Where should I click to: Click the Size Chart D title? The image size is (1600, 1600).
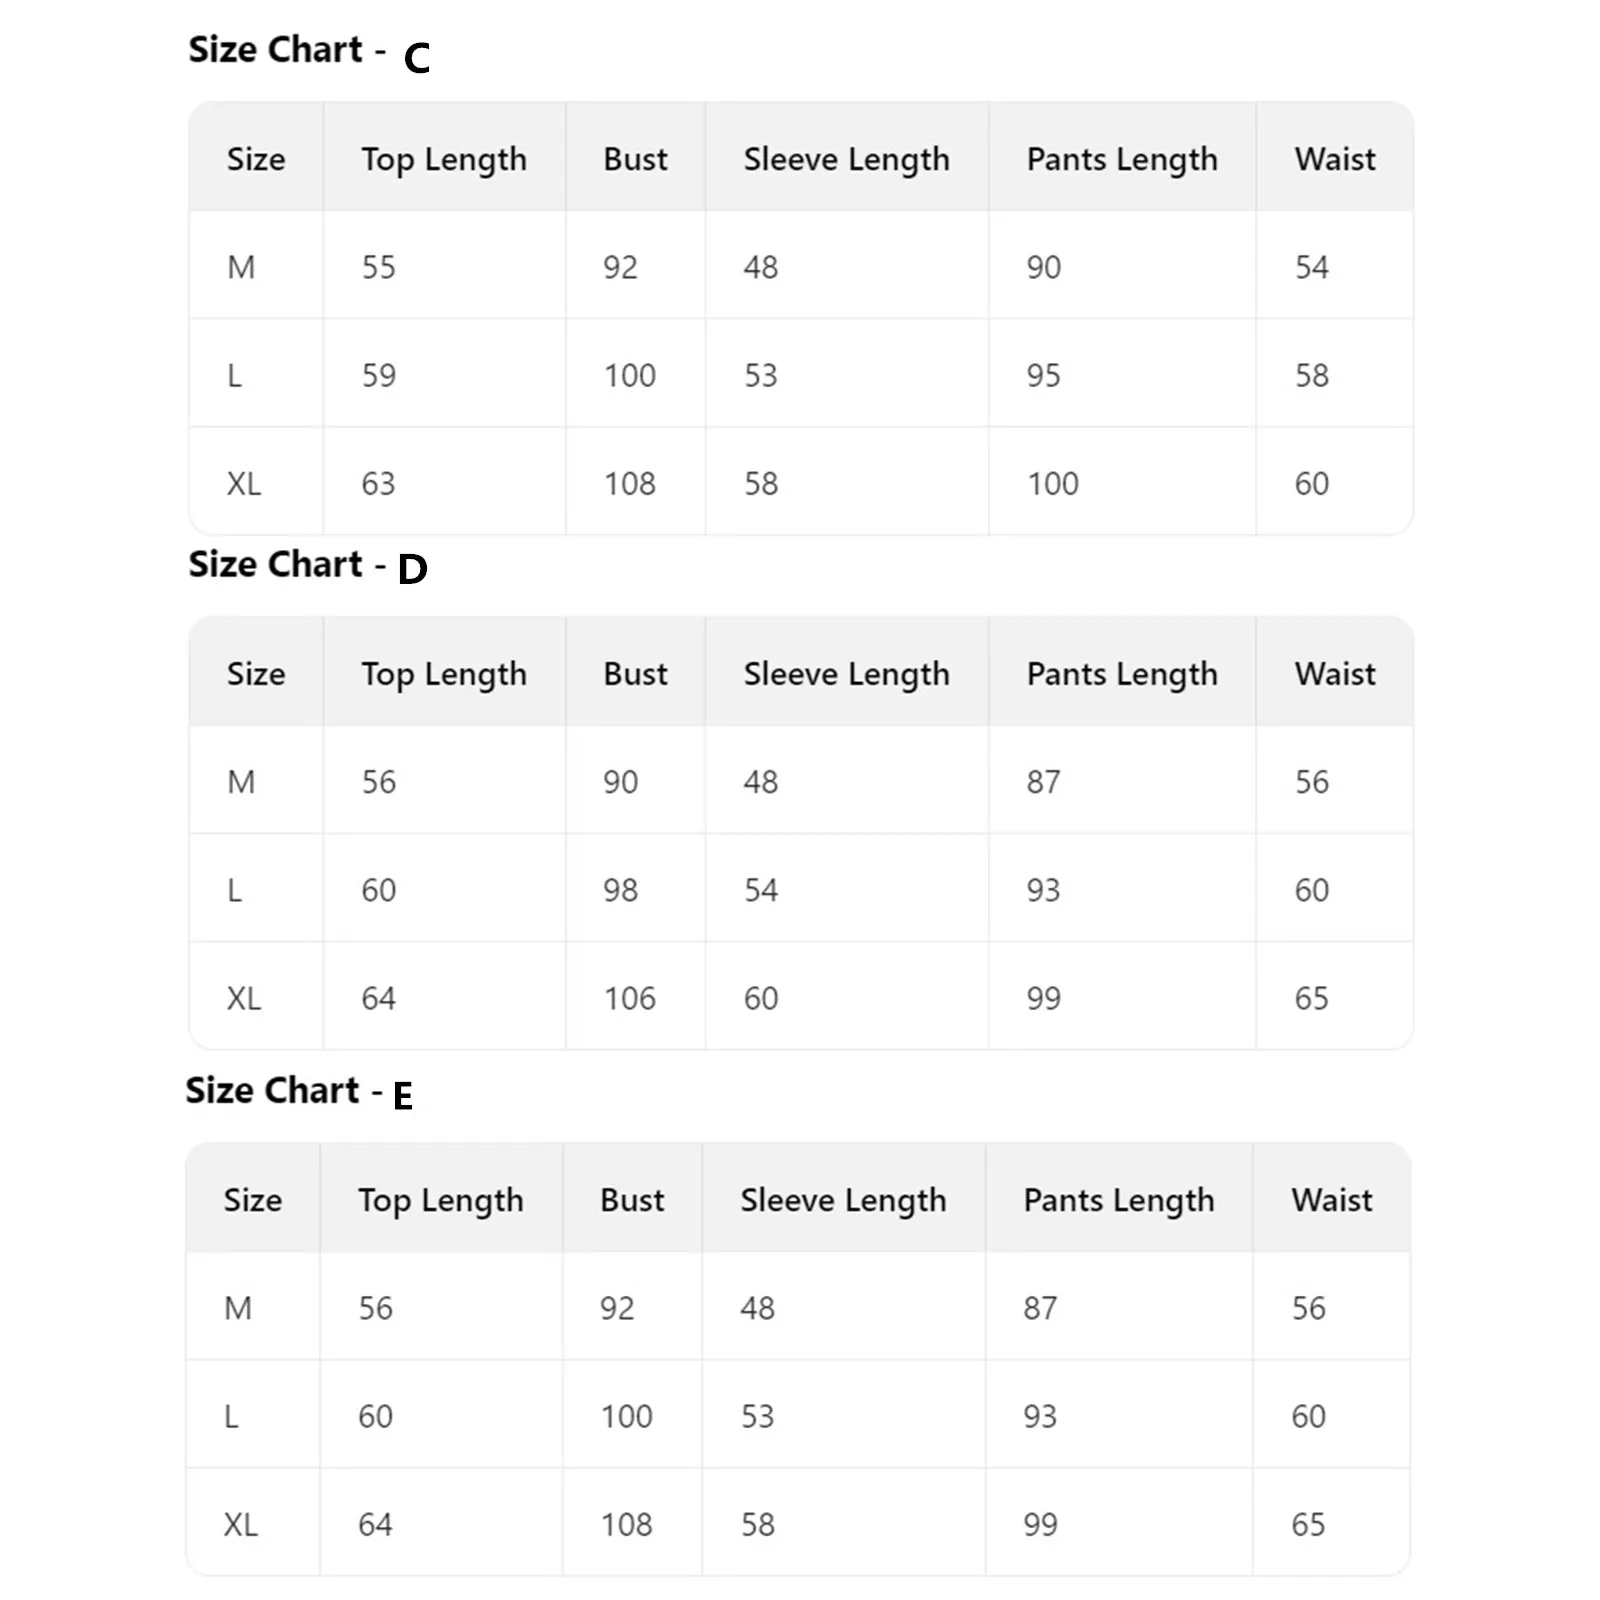(307, 566)
